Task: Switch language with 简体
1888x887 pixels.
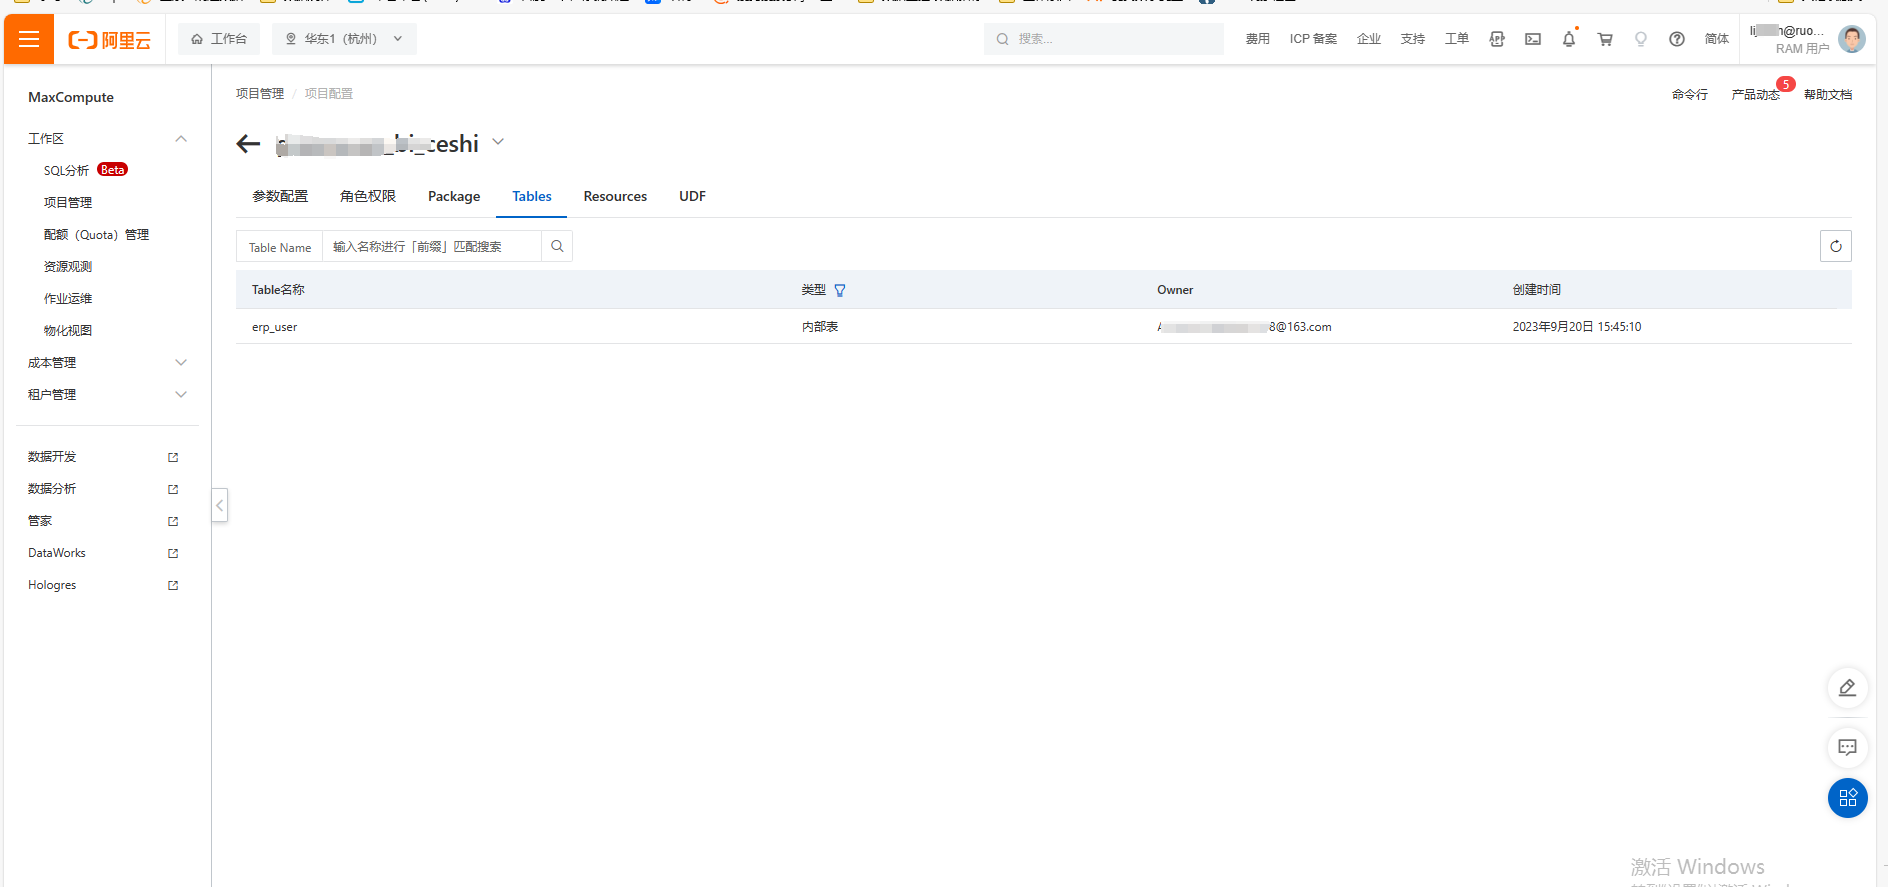Action: pyautogui.click(x=1717, y=39)
